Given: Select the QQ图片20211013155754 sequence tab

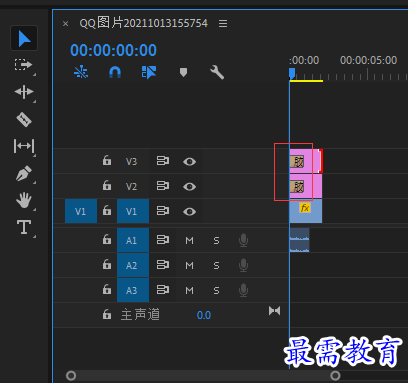Looking at the screenshot, I should (143, 23).
